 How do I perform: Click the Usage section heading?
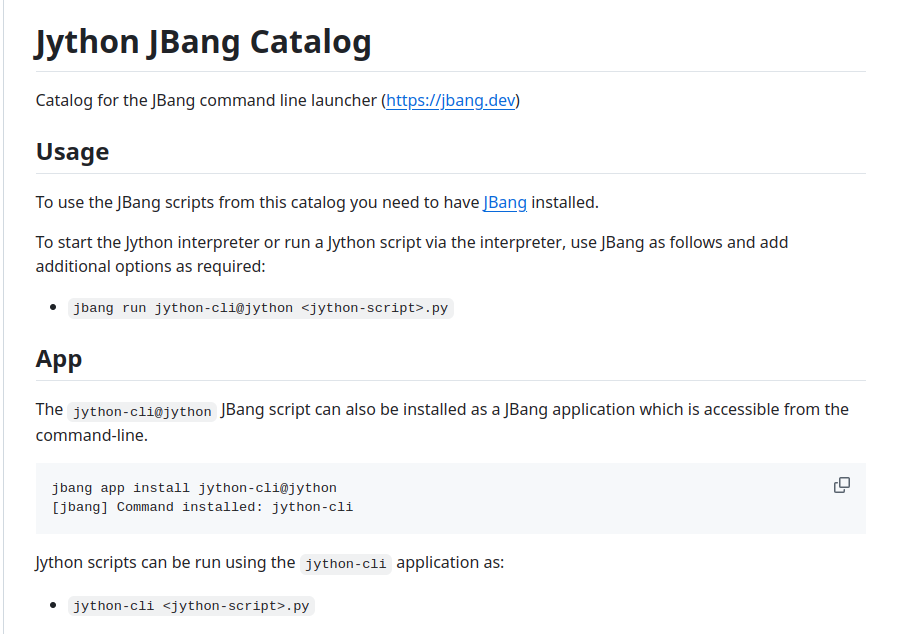pos(72,152)
